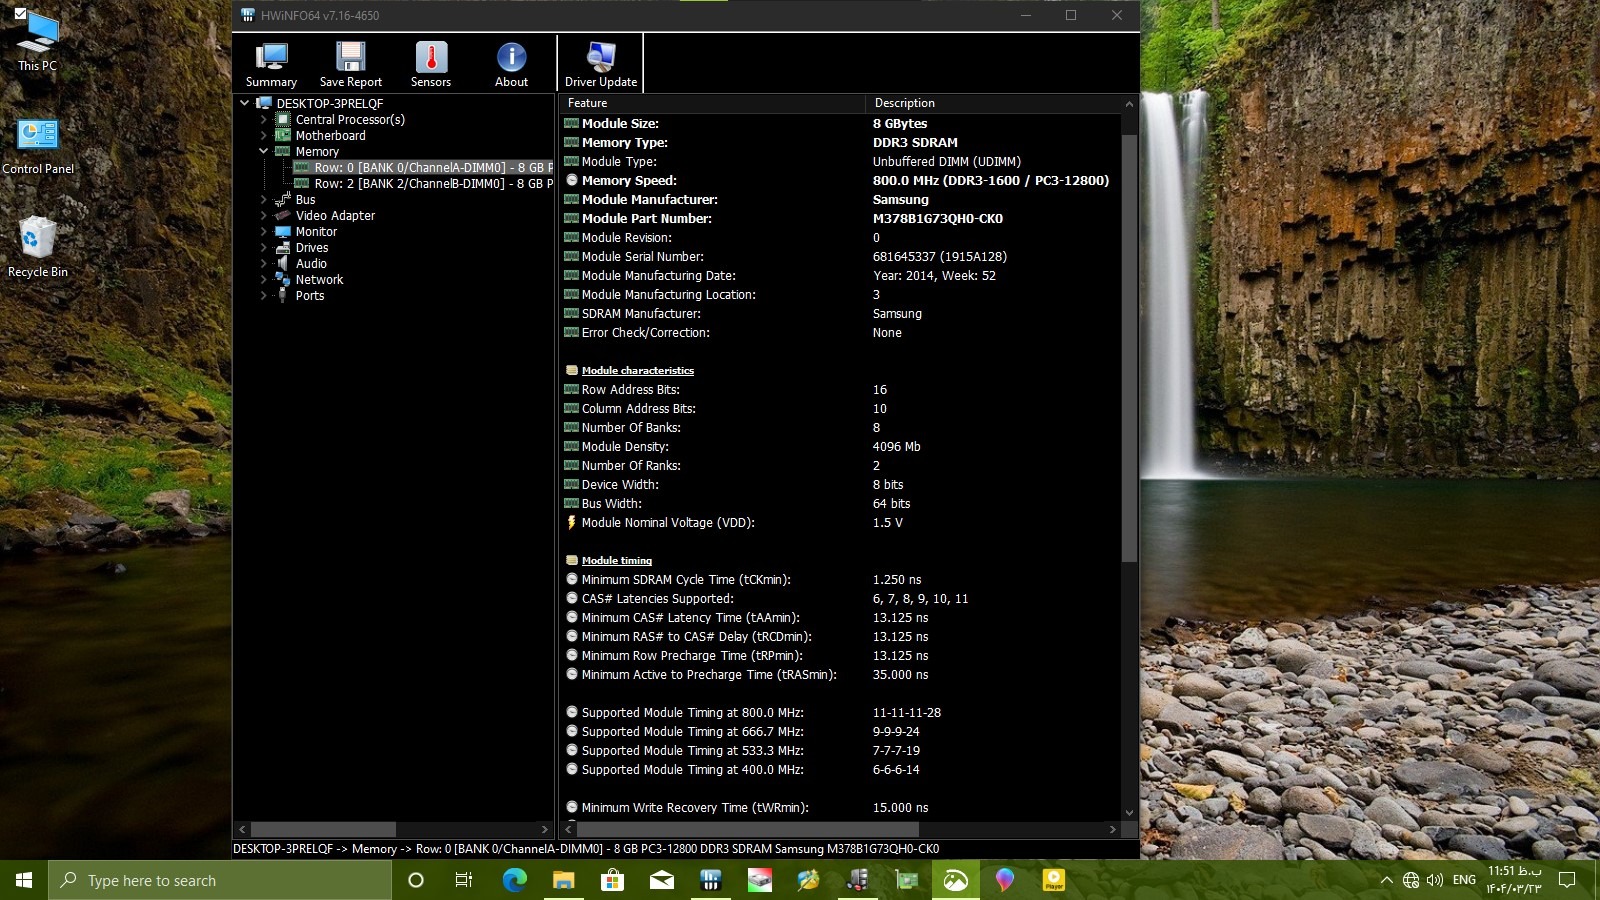
Task: Open Task View on taskbar
Action: 464,880
